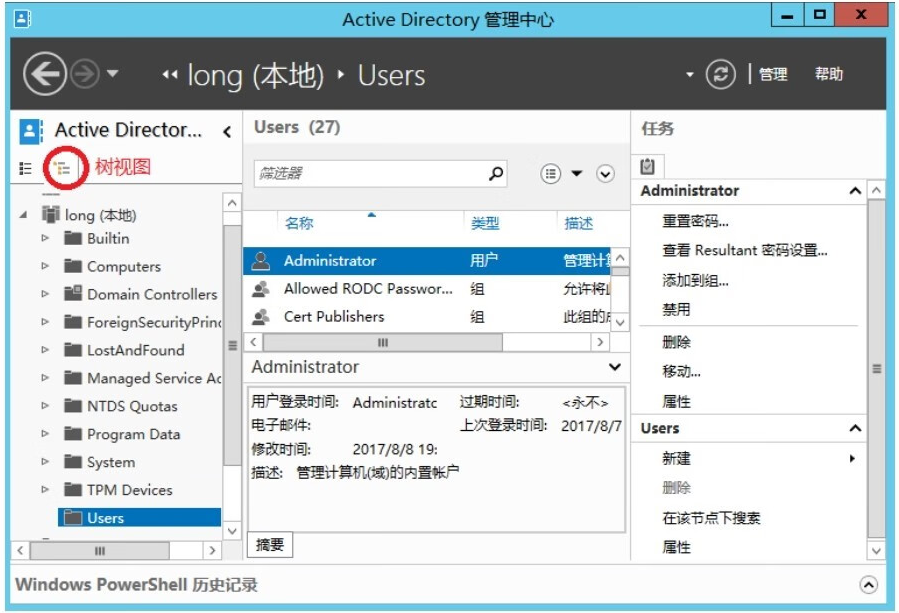Click the forward navigation arrow
The width and height of the screenshot is (899, 613).
85,73
